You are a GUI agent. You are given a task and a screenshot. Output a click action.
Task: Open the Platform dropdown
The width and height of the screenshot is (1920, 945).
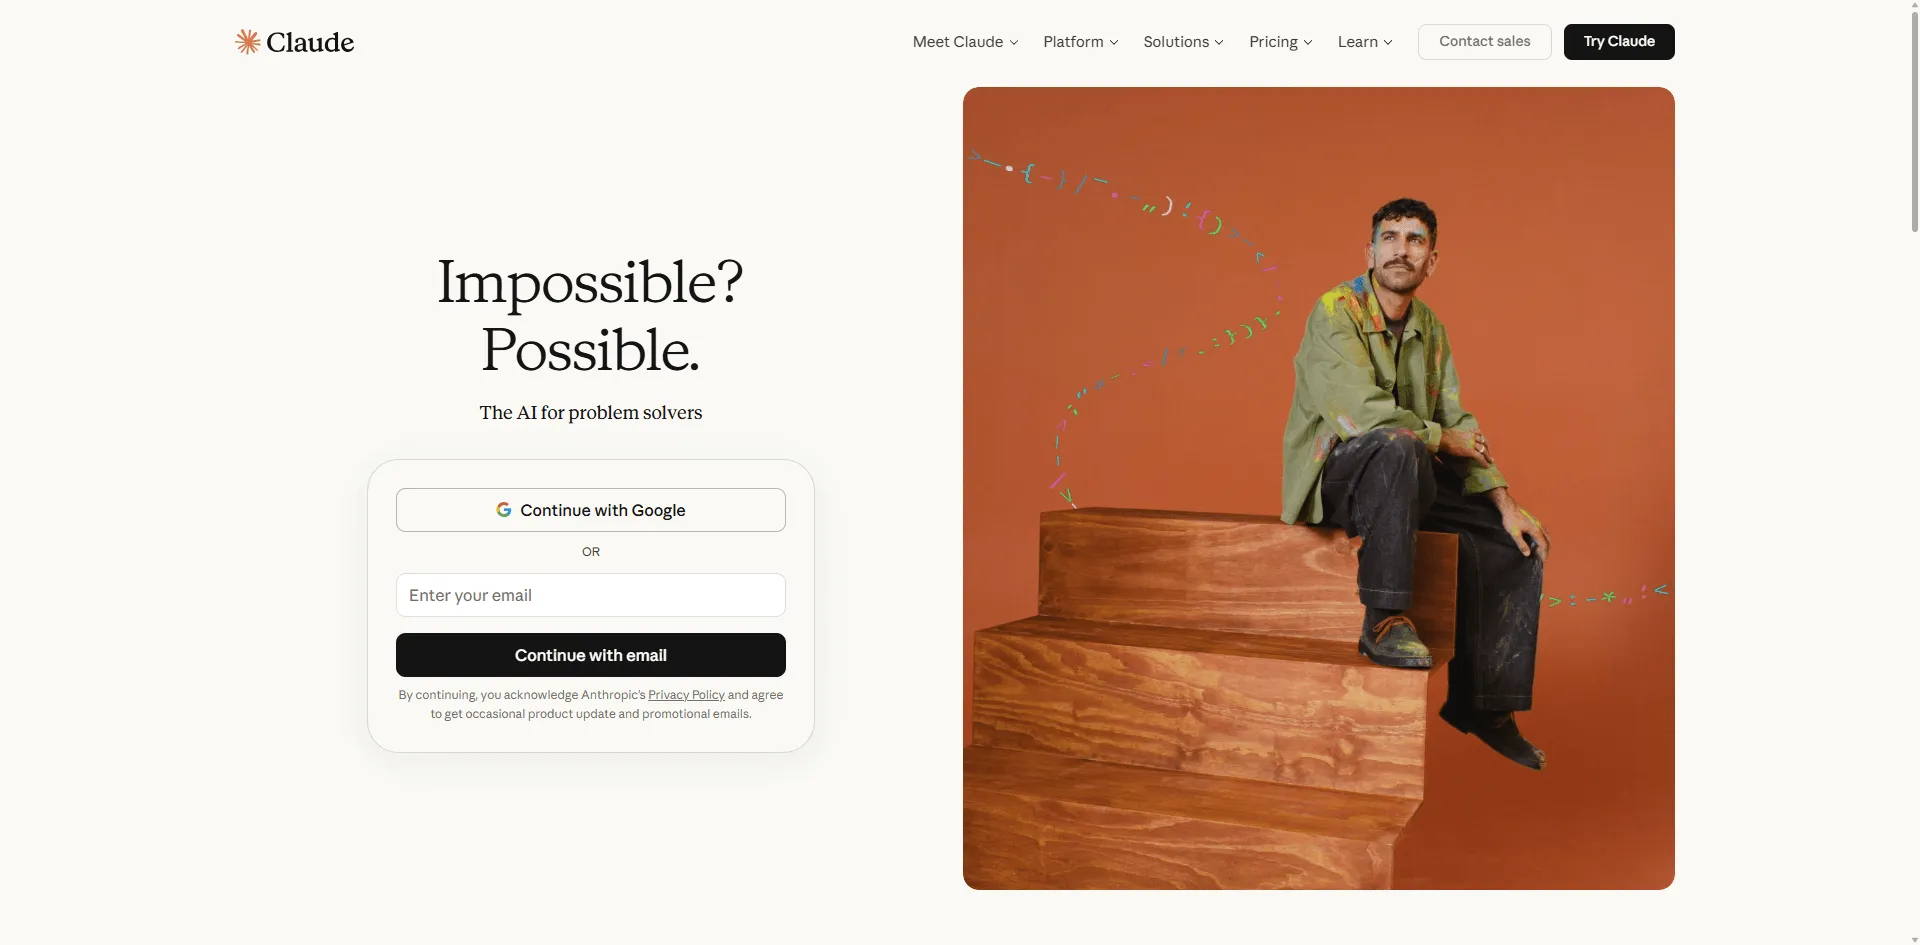click(1081, 42)
